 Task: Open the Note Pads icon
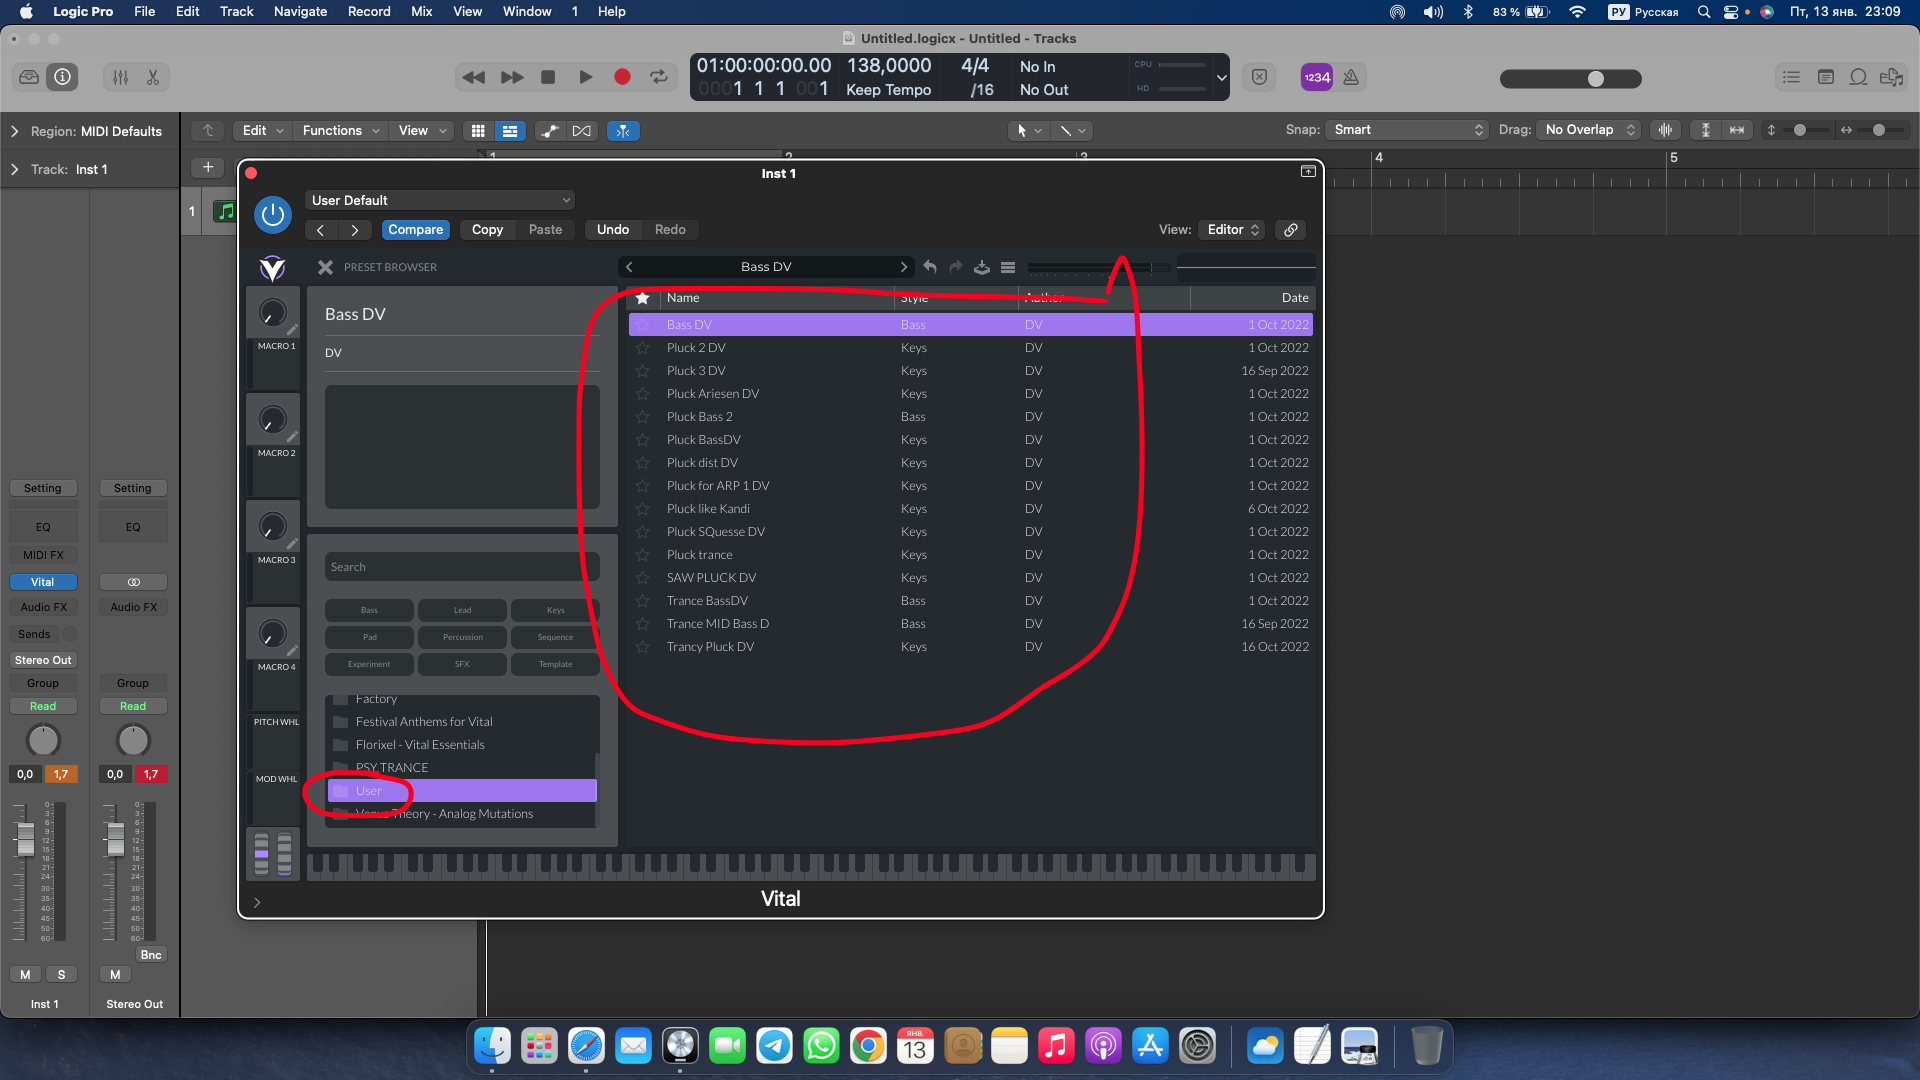[1825, 77]
